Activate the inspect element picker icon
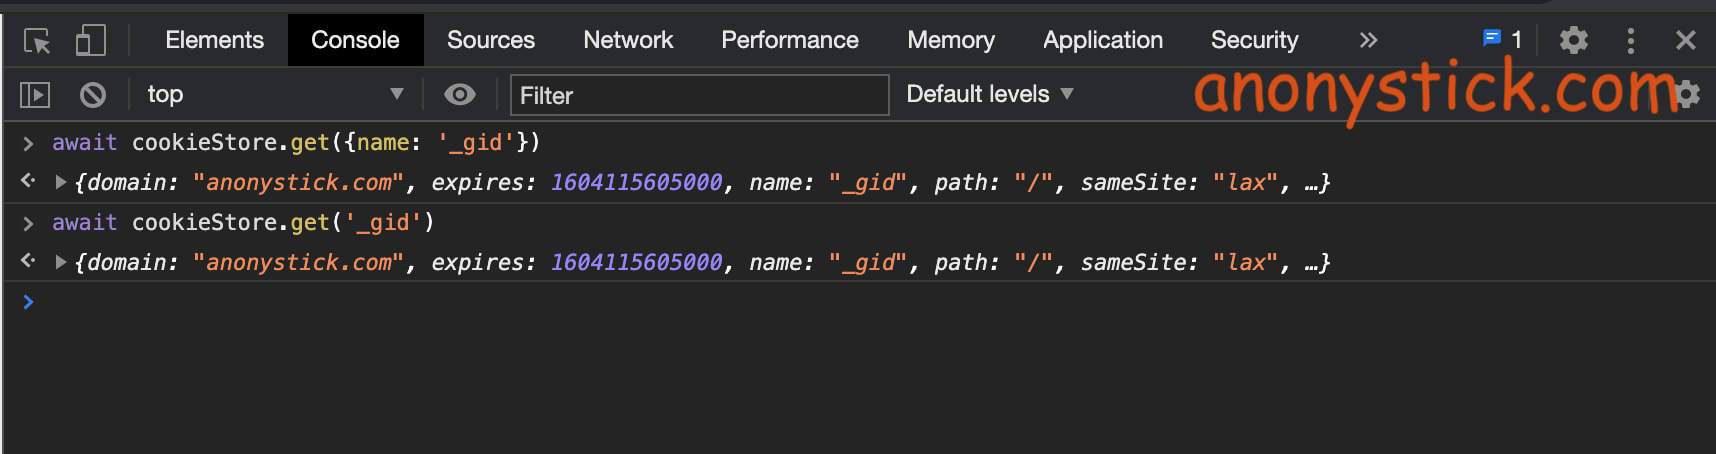1716x454 pixels. coord(37,41)
